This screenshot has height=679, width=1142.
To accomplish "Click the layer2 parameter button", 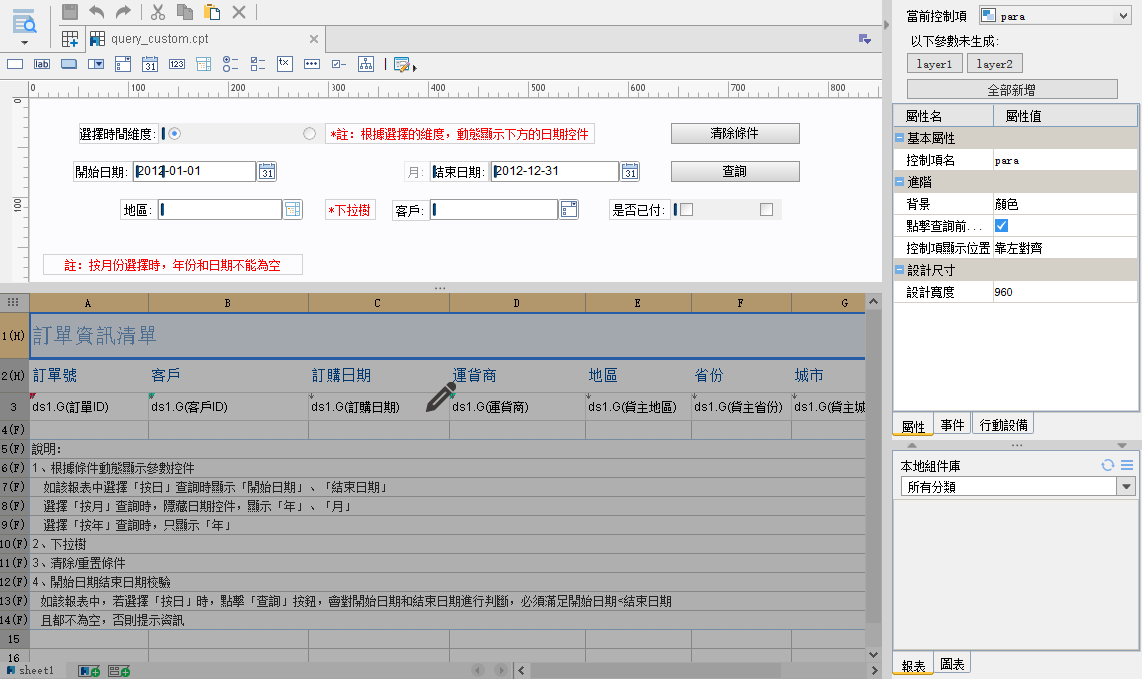I will coord(995,63).
